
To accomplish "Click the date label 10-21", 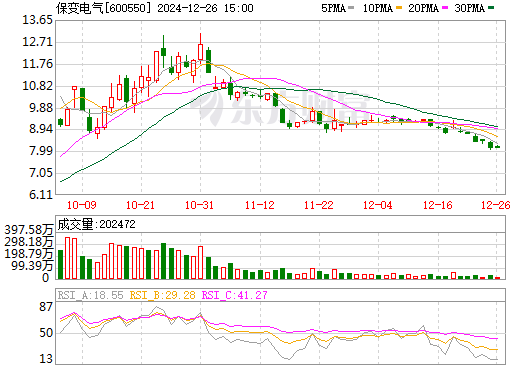I will point(140,205).
